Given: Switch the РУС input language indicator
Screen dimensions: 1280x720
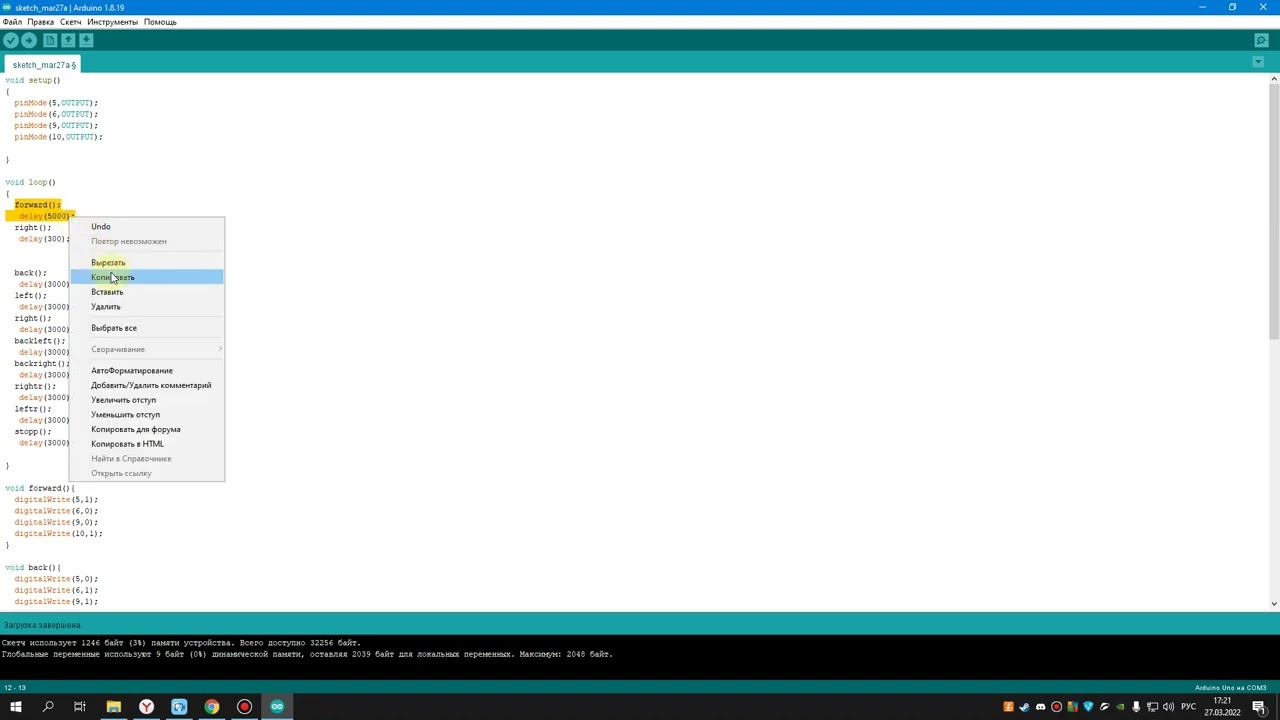Looking at the screenshot, I should (x=1188, y=707).
